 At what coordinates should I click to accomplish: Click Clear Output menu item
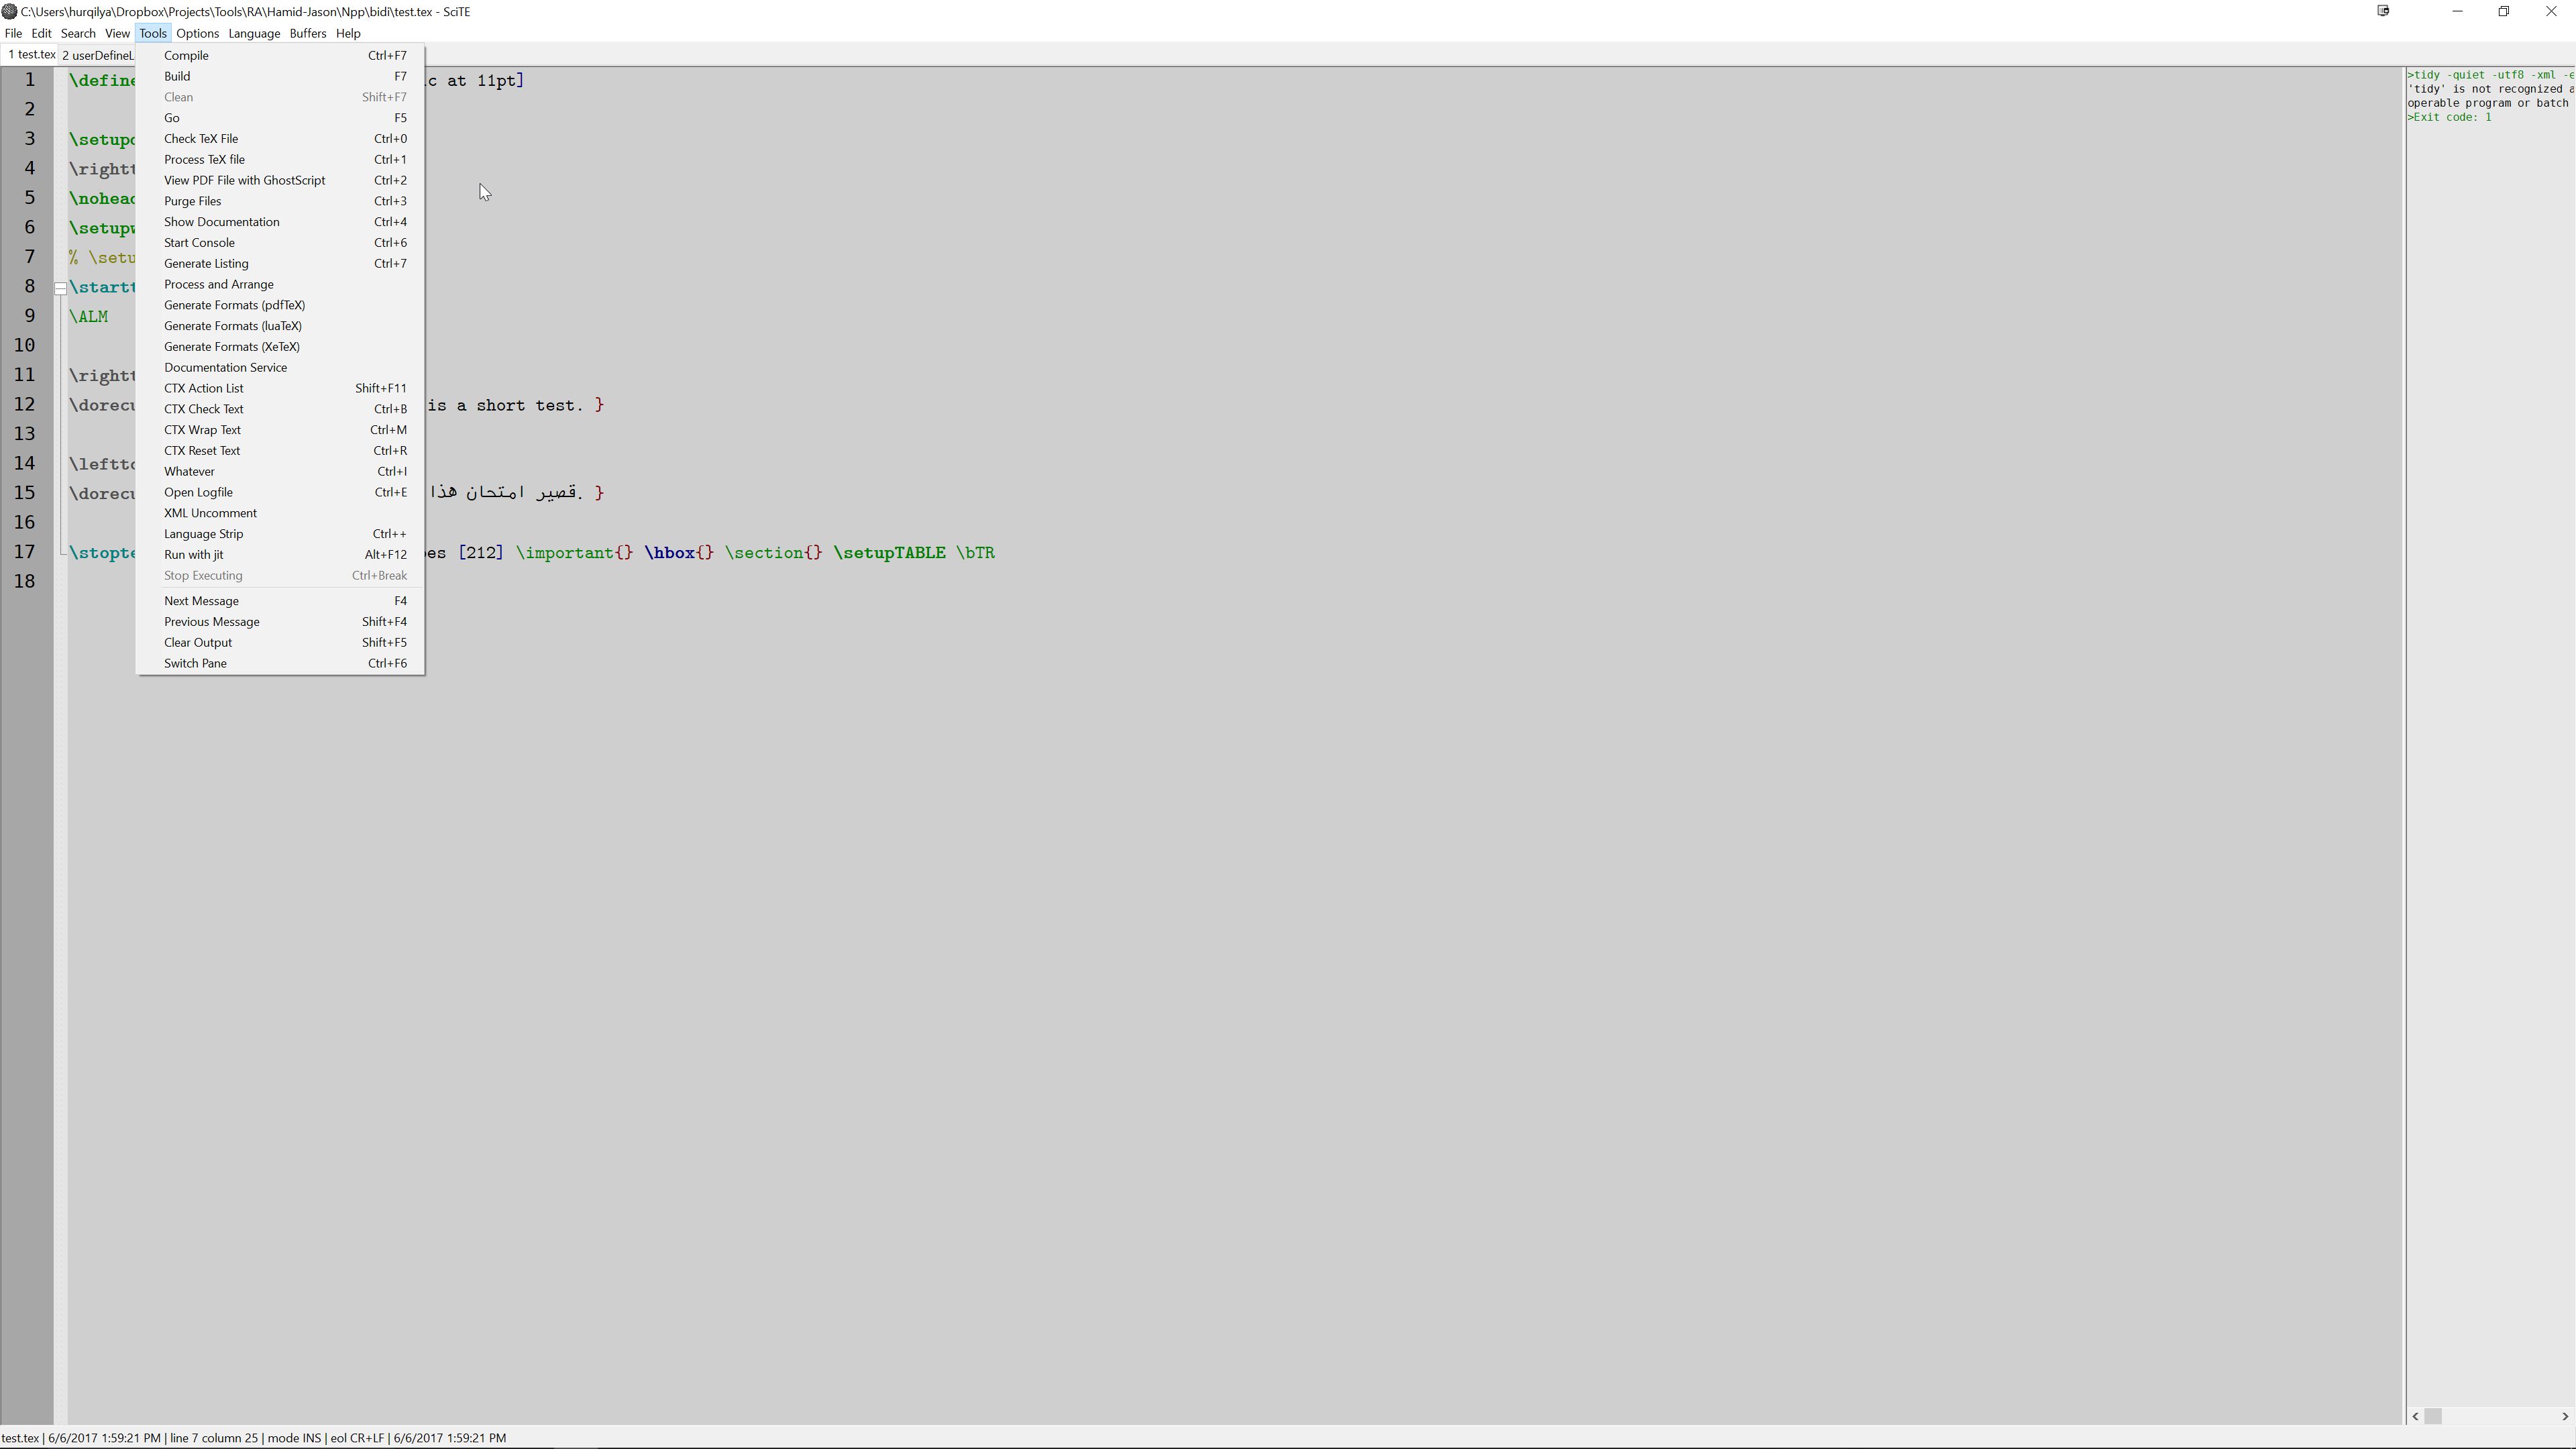198,642
